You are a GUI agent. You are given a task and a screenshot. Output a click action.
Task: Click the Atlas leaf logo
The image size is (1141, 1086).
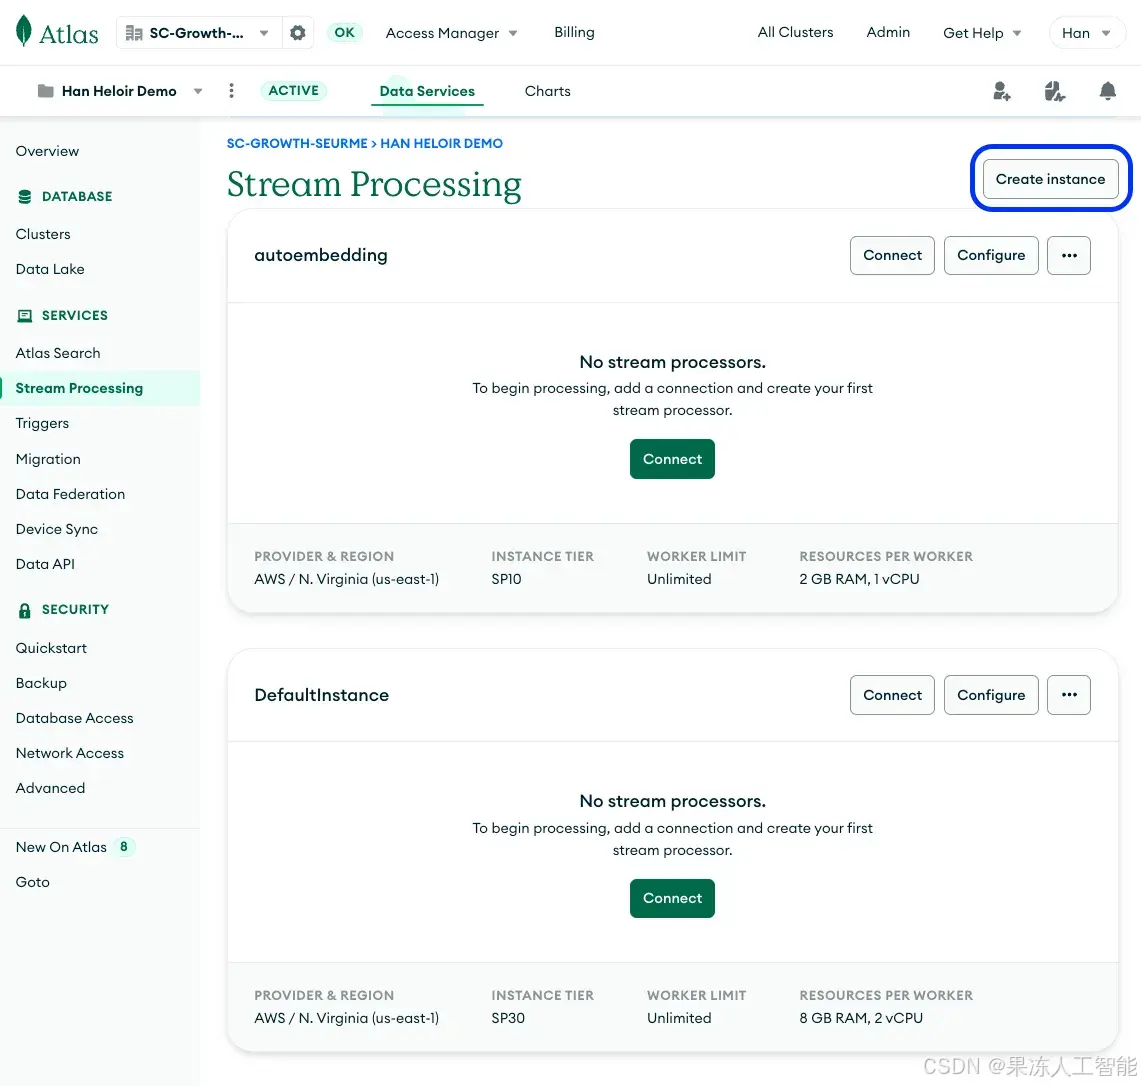coord(24,31)
